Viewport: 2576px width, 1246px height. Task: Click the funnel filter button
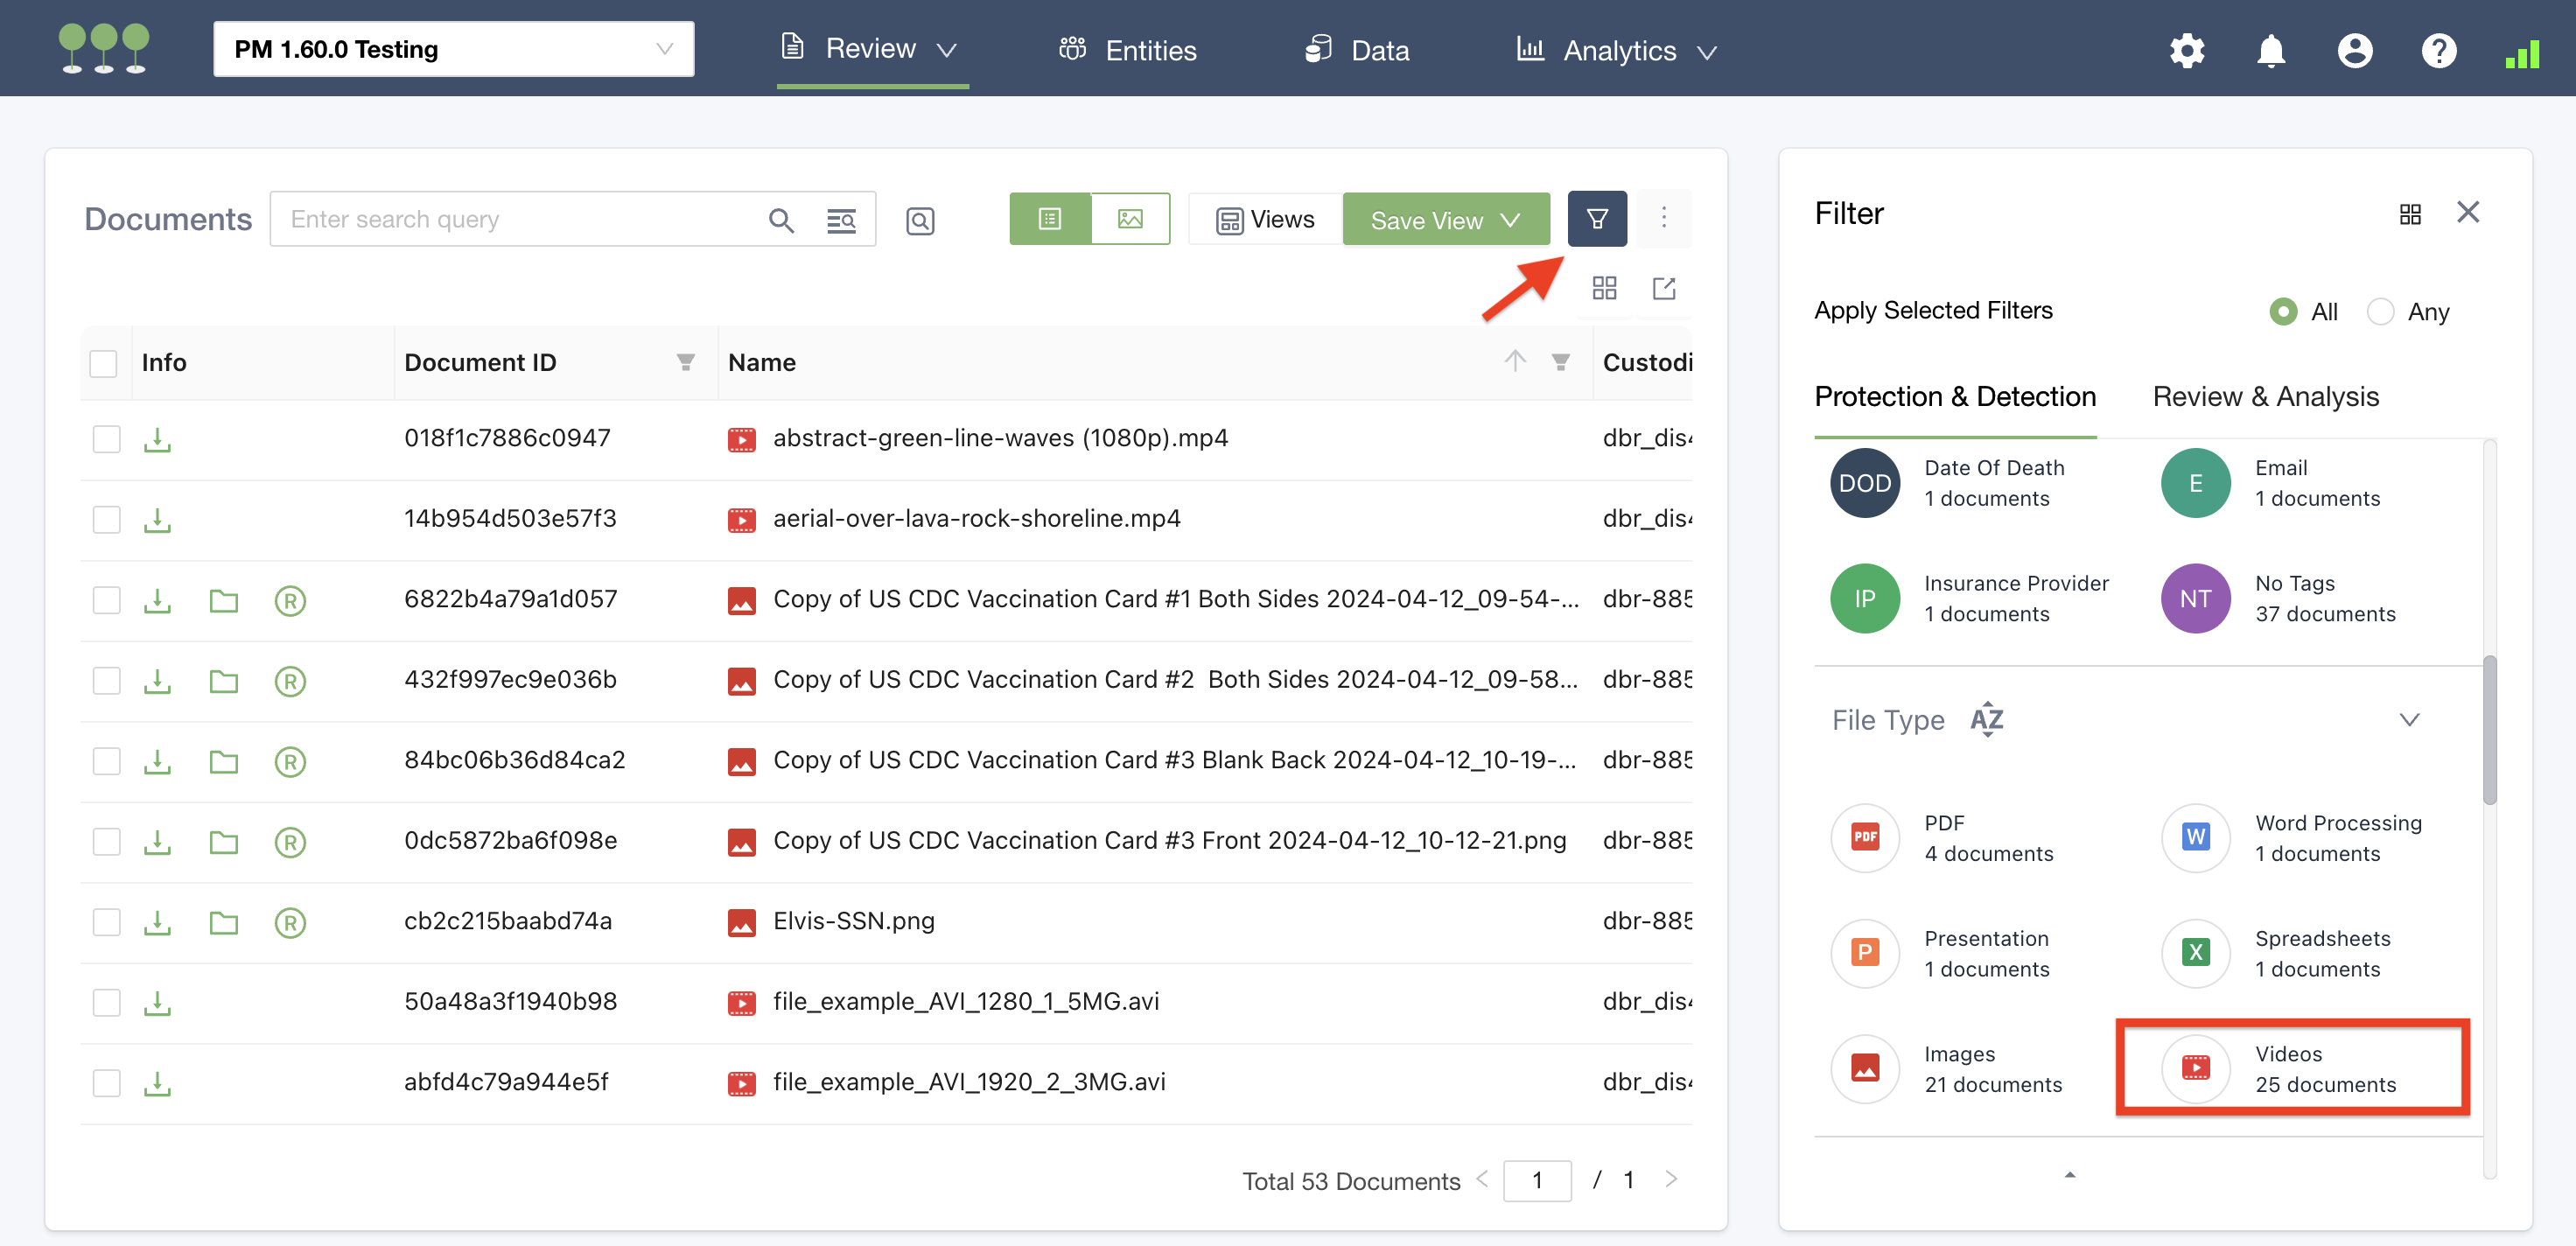click(1596, 219)
